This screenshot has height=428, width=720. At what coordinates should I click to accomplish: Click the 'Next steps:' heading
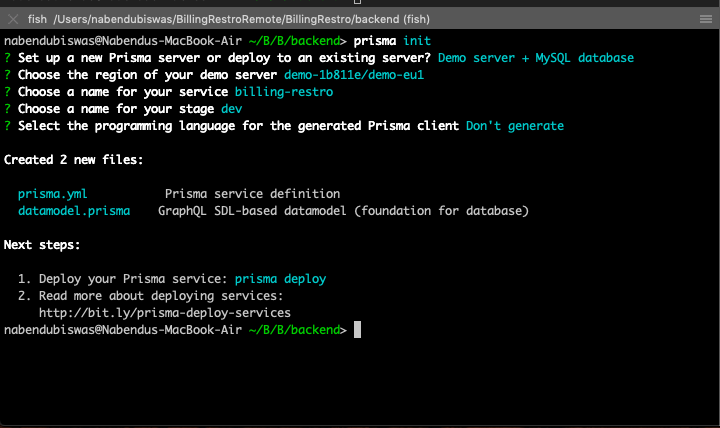point(42,245)
